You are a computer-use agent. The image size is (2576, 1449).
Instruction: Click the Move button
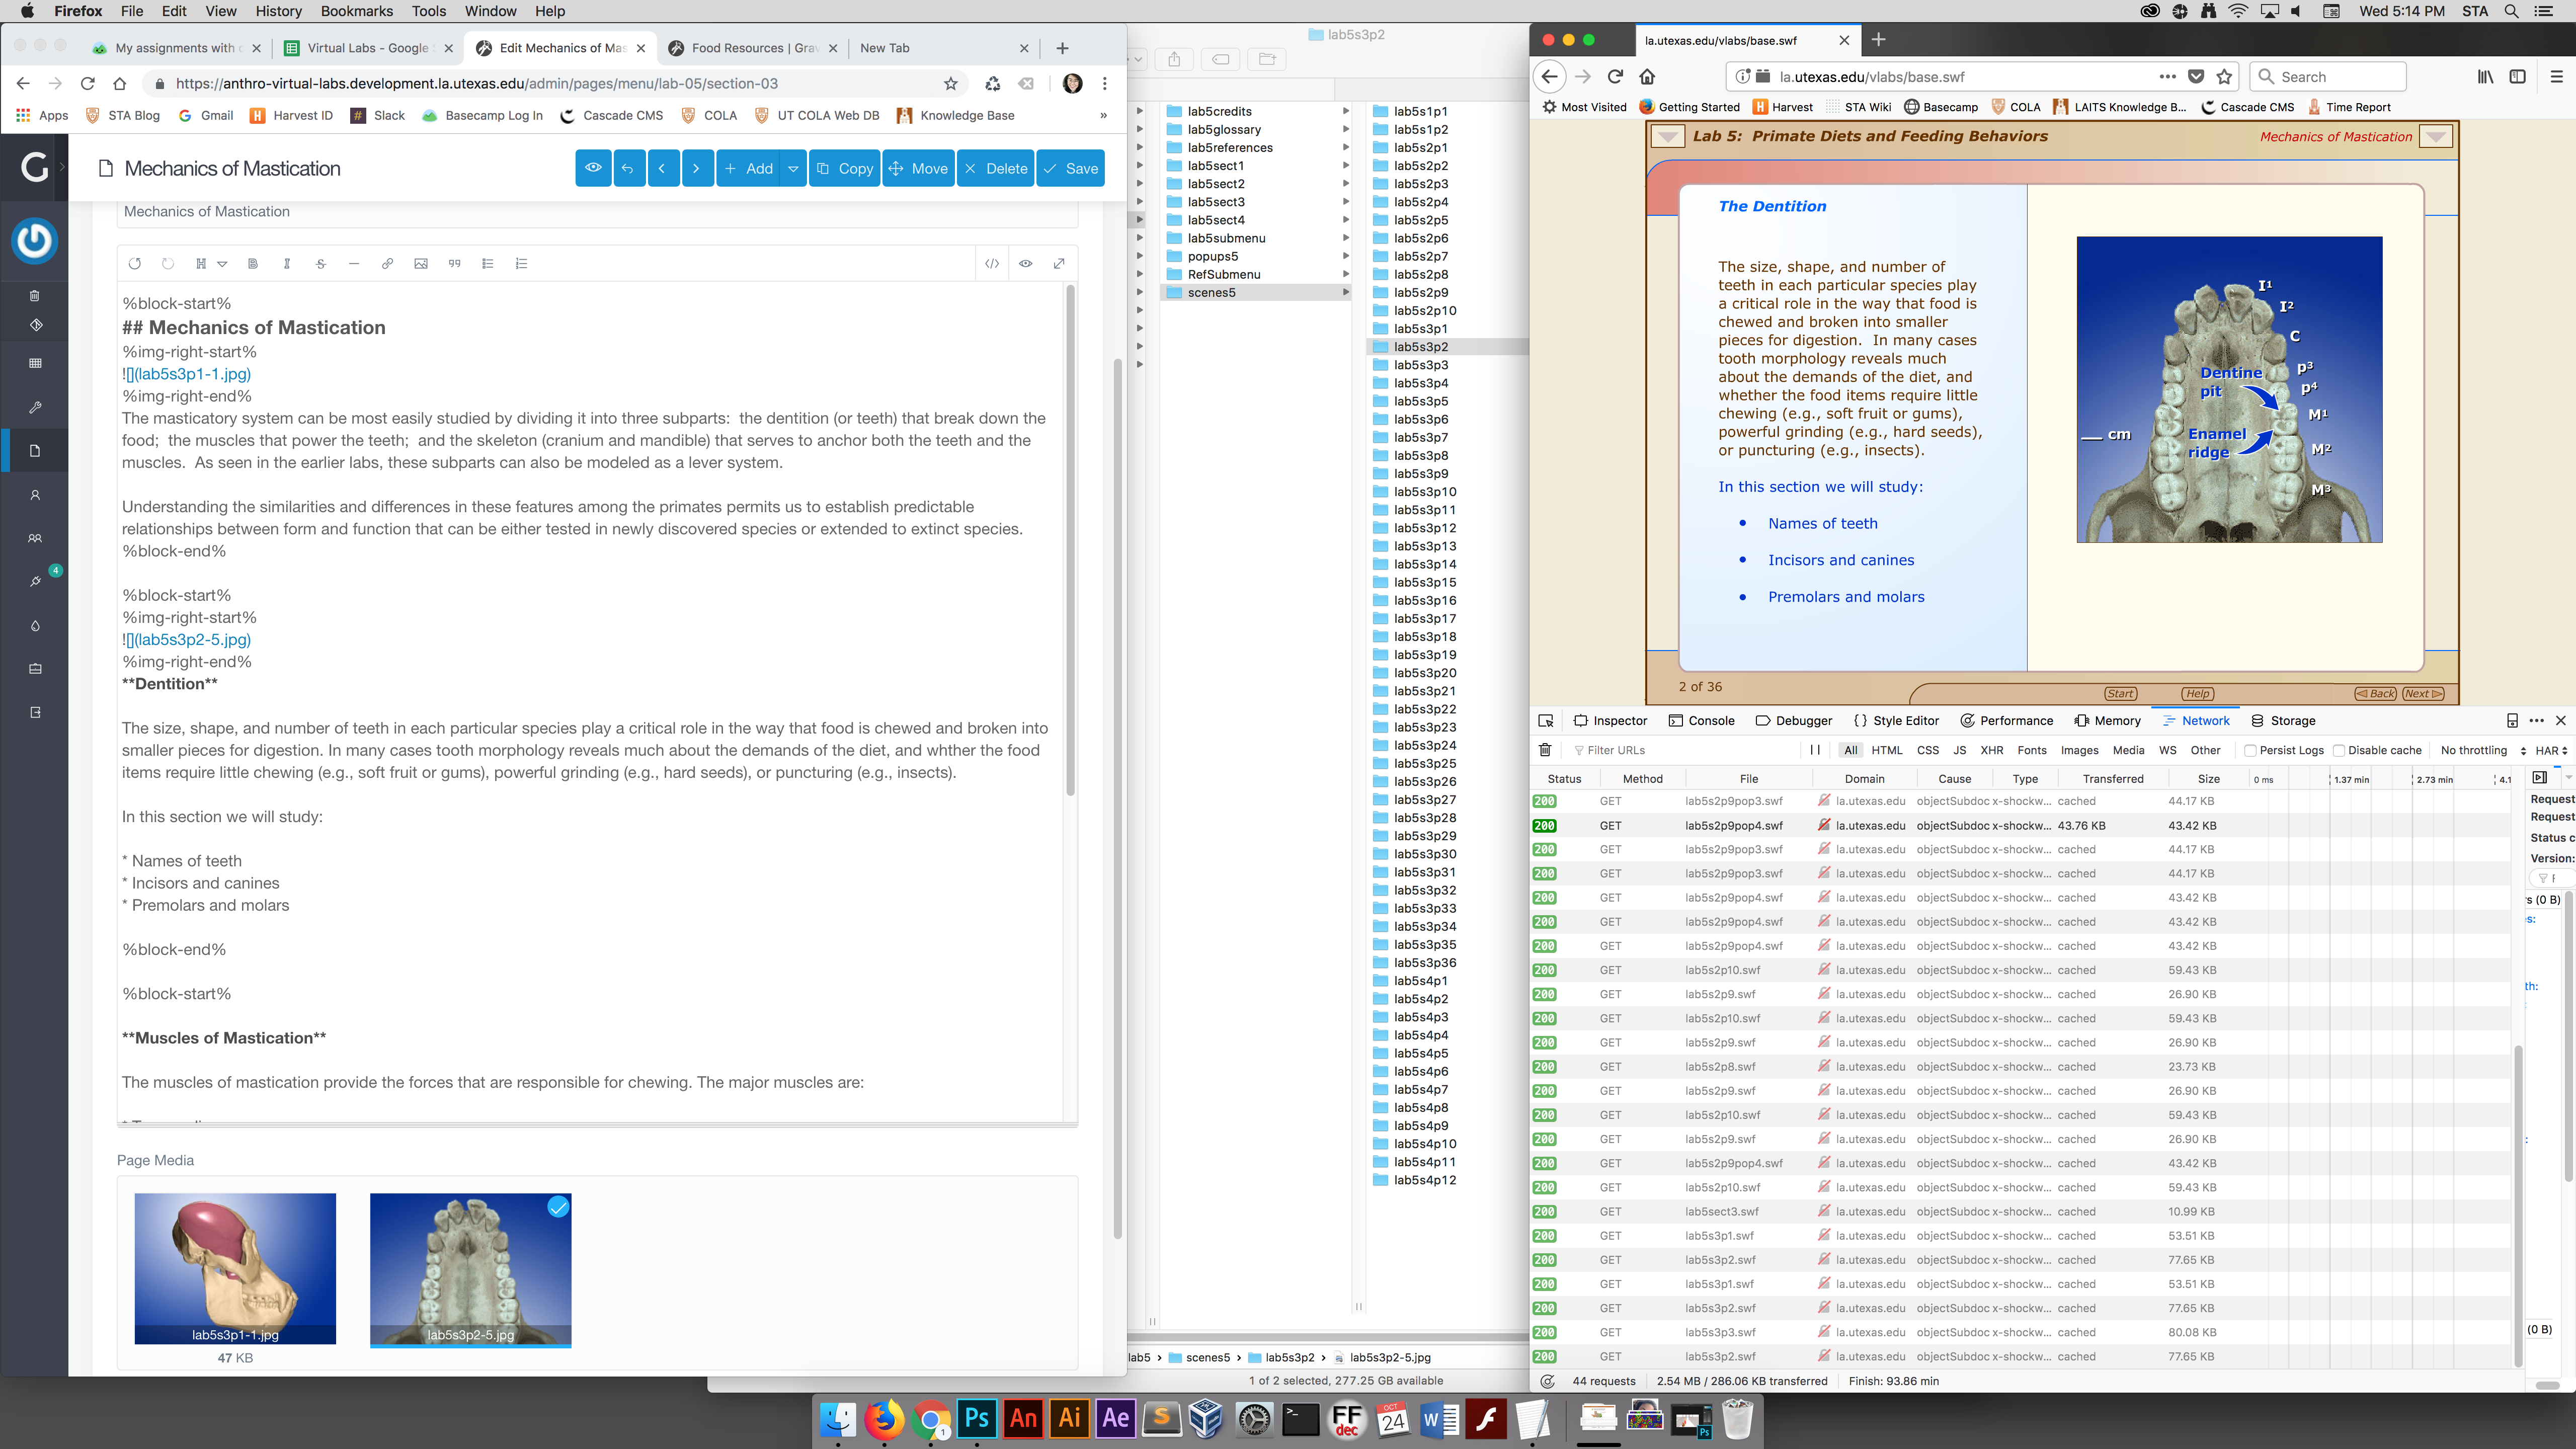click(918, 168)
